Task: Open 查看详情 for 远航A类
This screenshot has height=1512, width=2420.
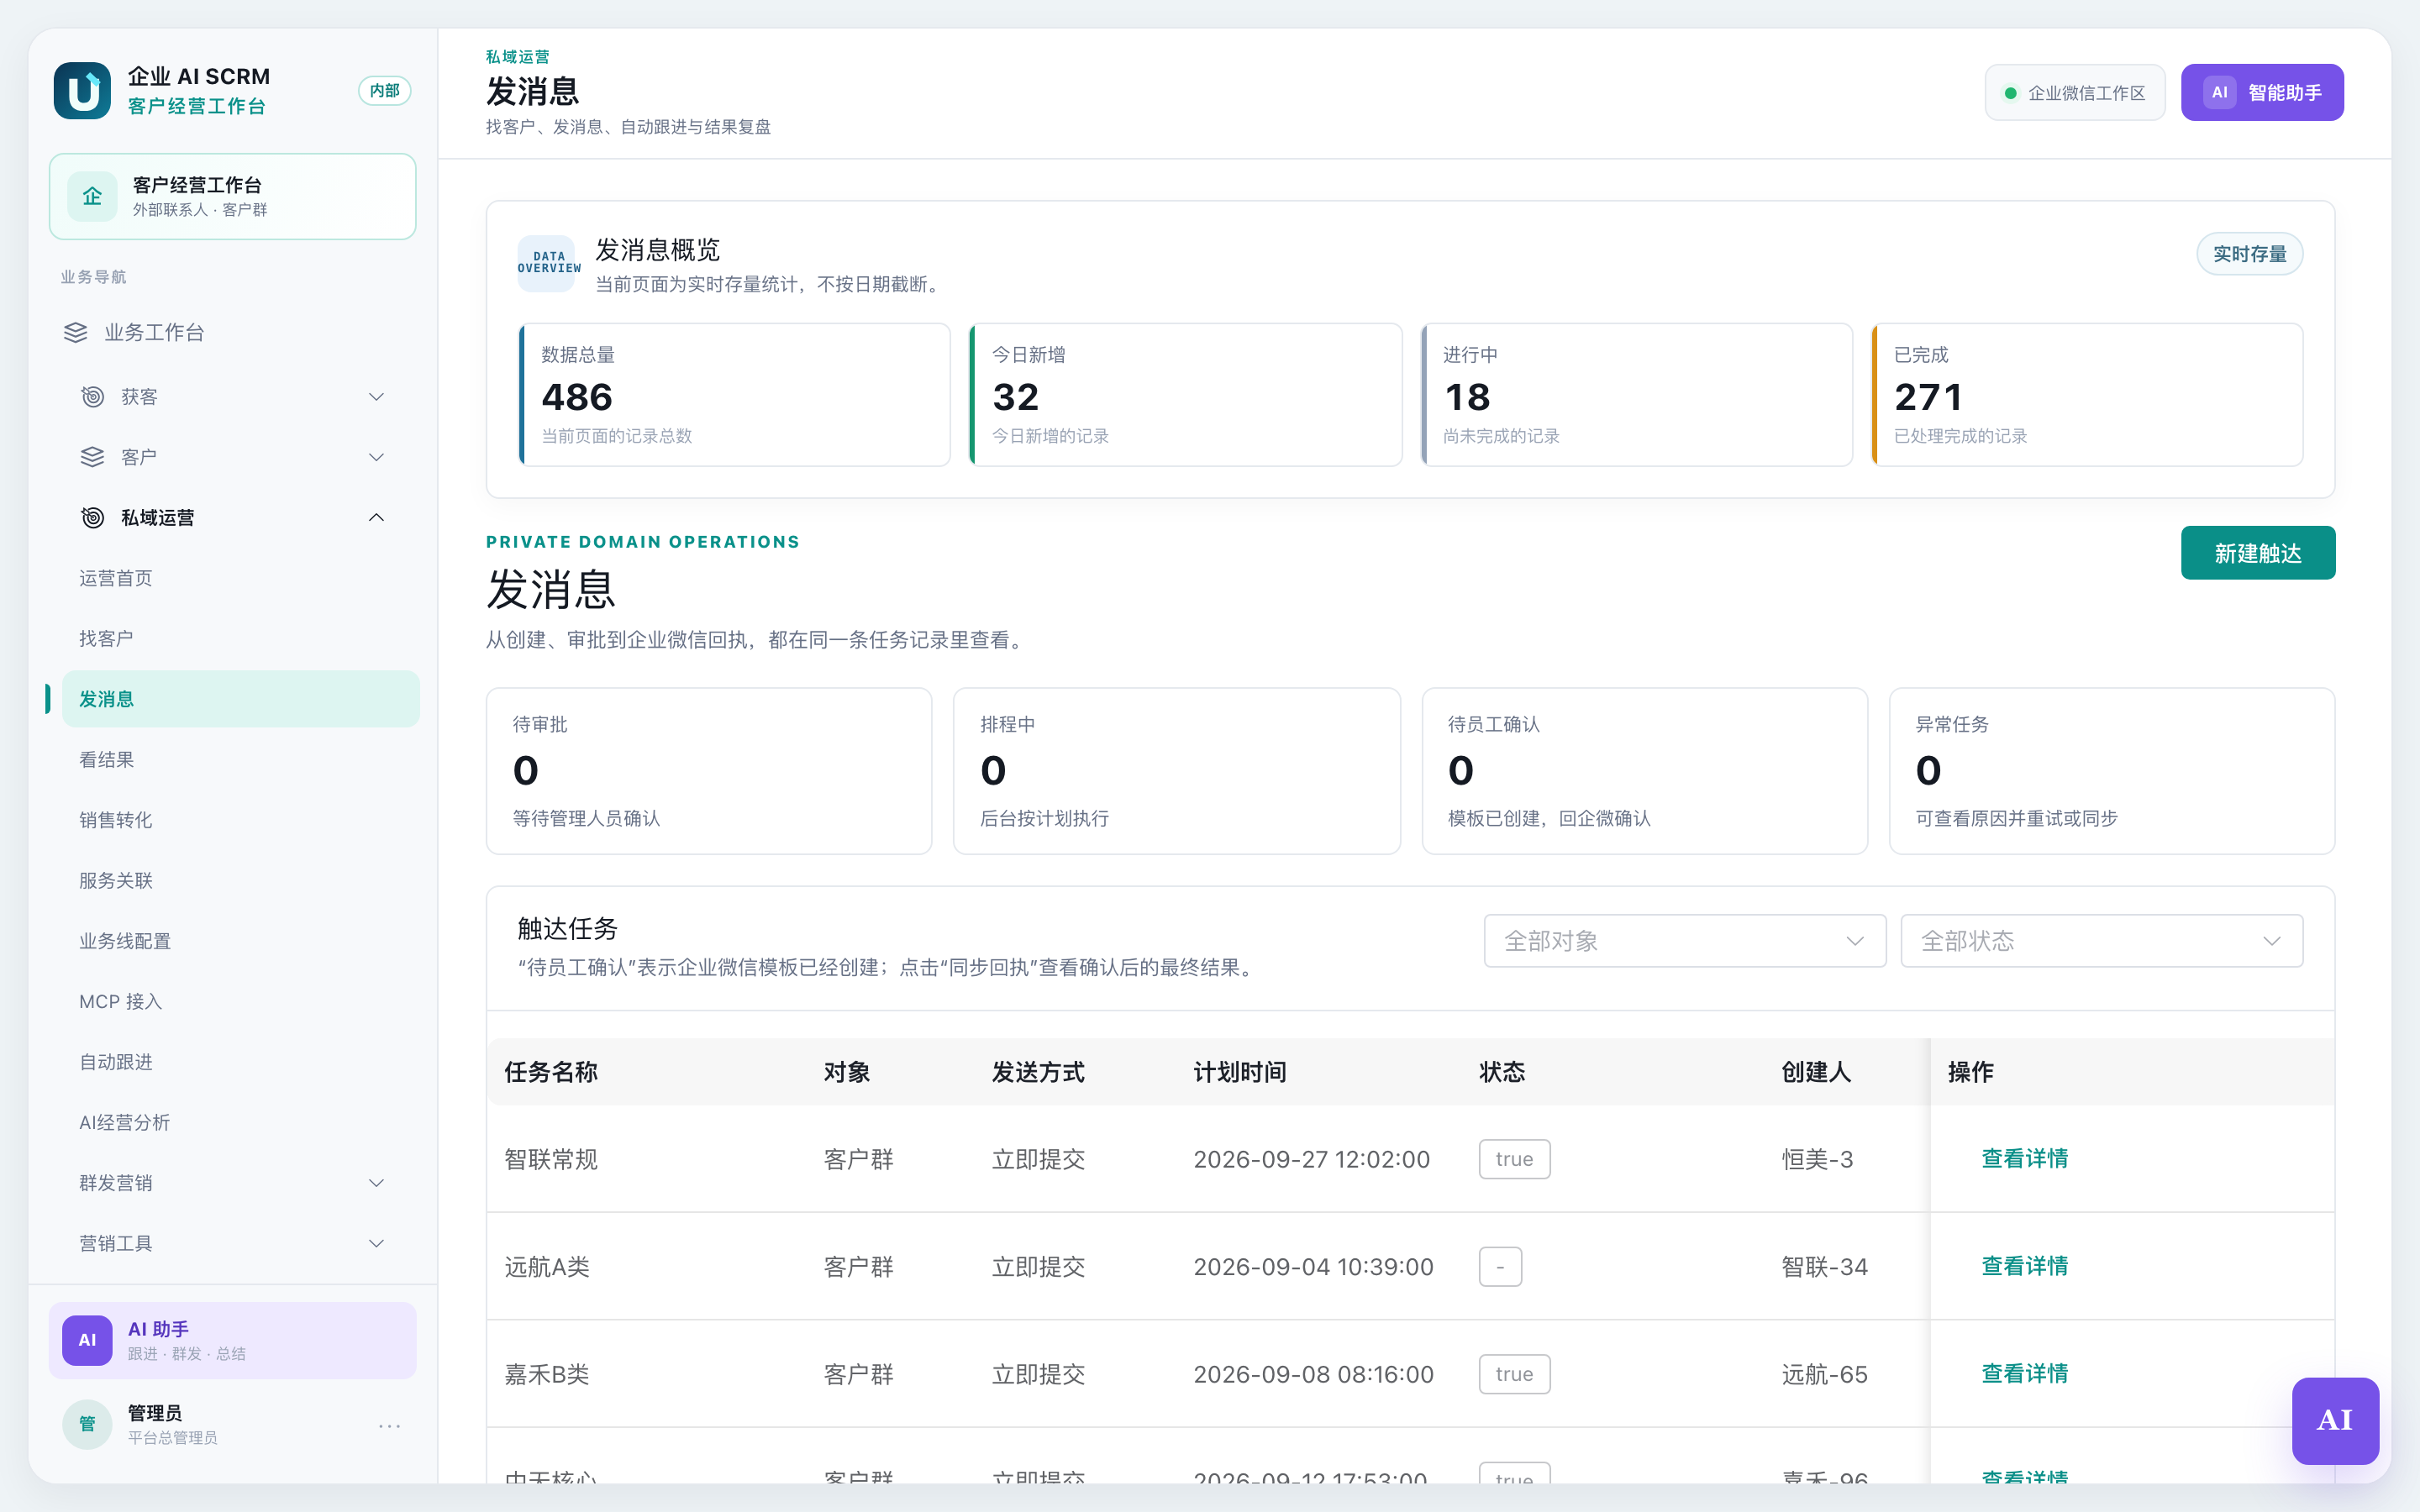Action: [x=2025, y=1266]
